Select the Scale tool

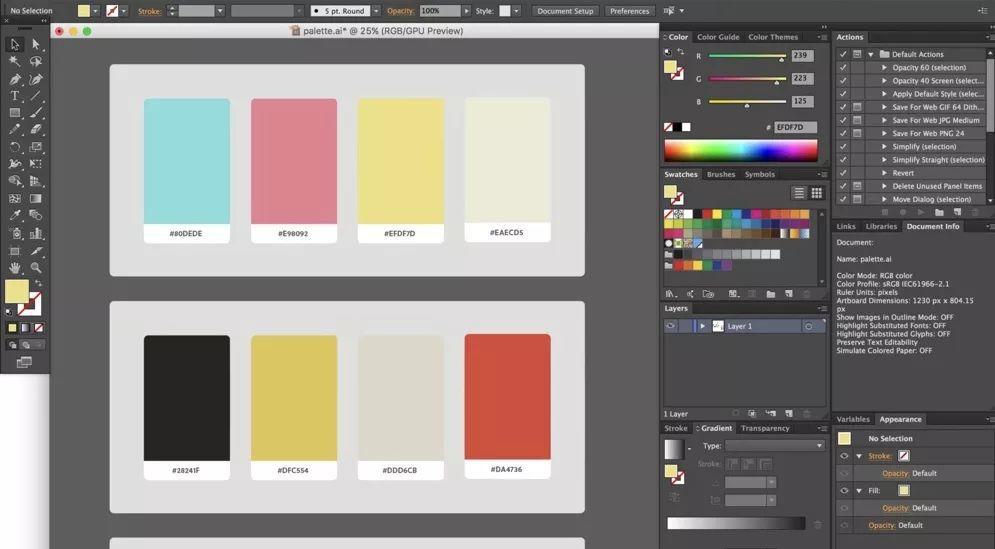pyautogui.click(x=36, y=147)
